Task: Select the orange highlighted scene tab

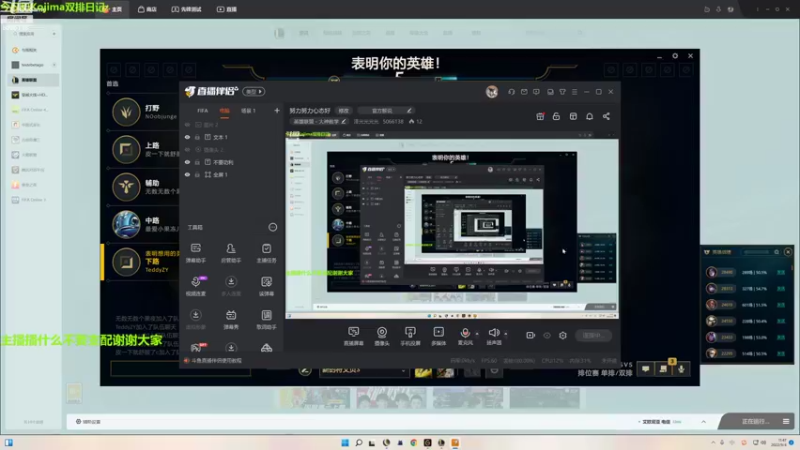Action: click(224, 111)
